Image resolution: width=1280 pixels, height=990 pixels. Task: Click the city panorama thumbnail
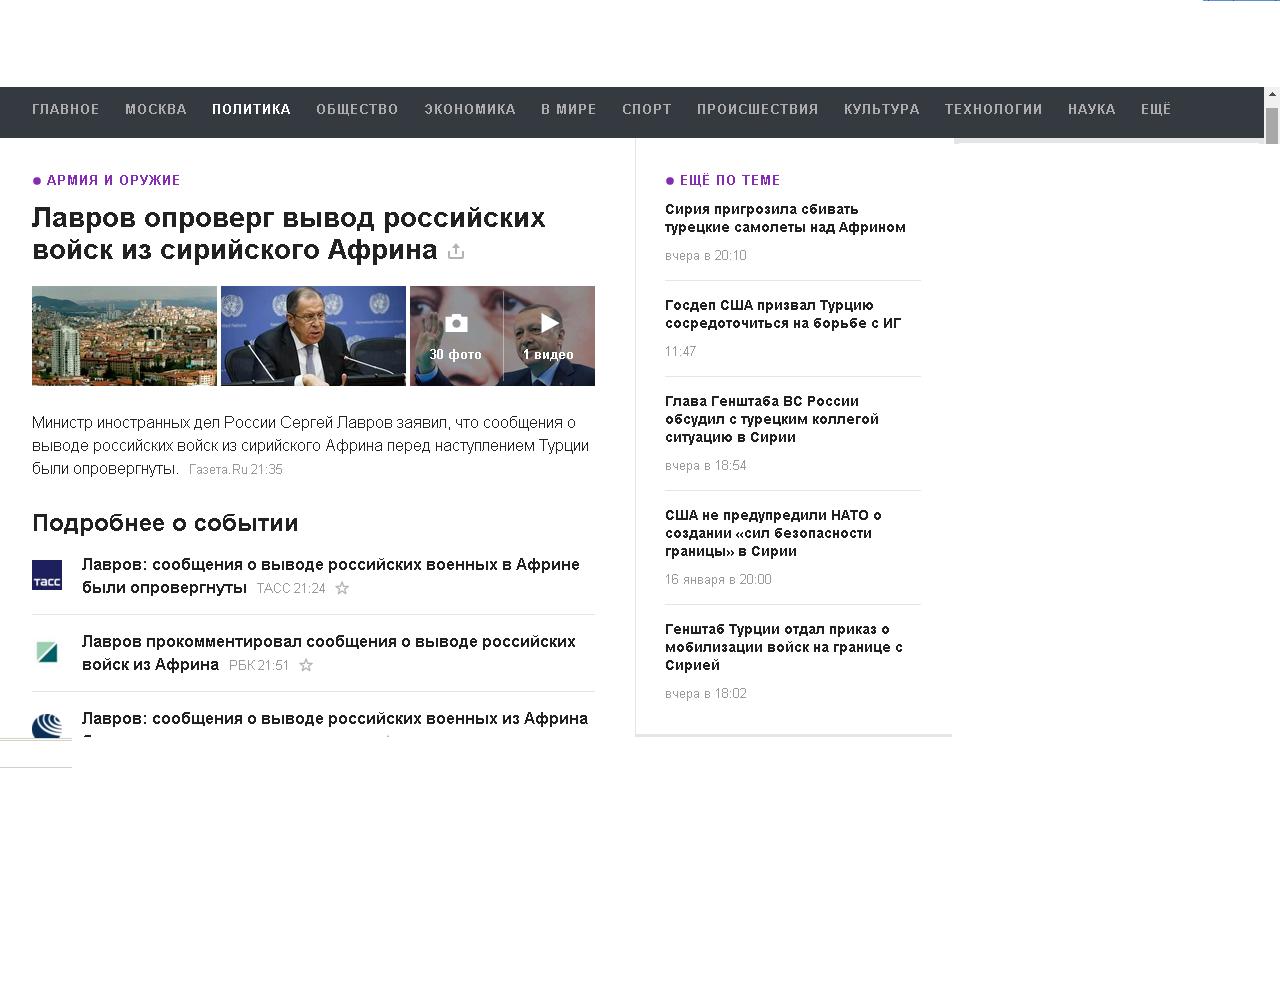point(124,336)
